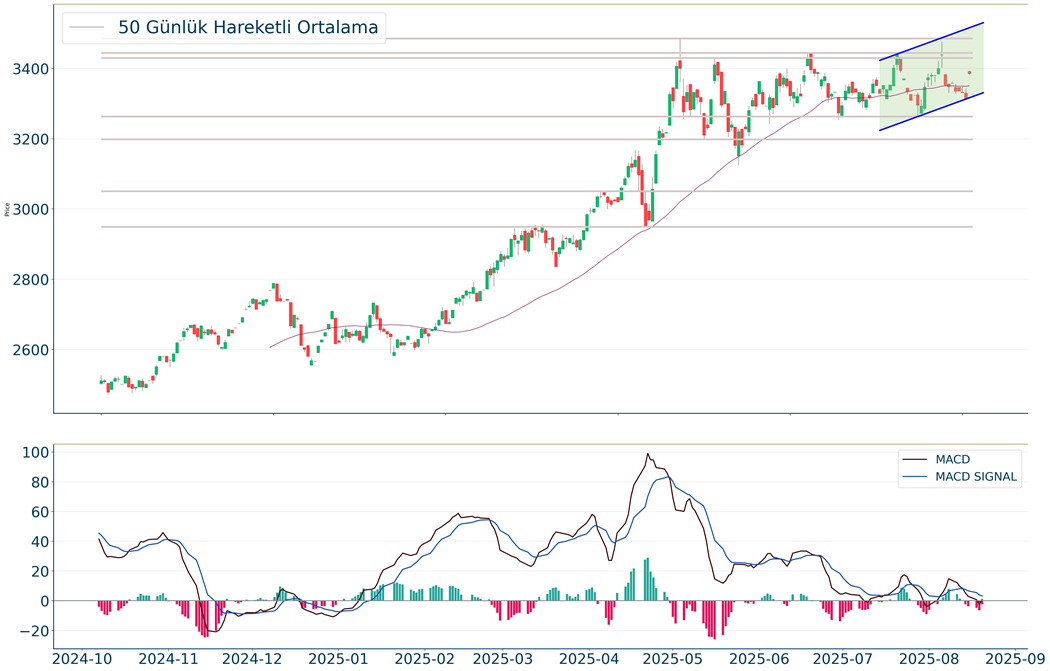Image resolution: width=1050 pixels, height=671 pixels.
Task: Click the 100 label on MACD axis
Action: point(35,452)
